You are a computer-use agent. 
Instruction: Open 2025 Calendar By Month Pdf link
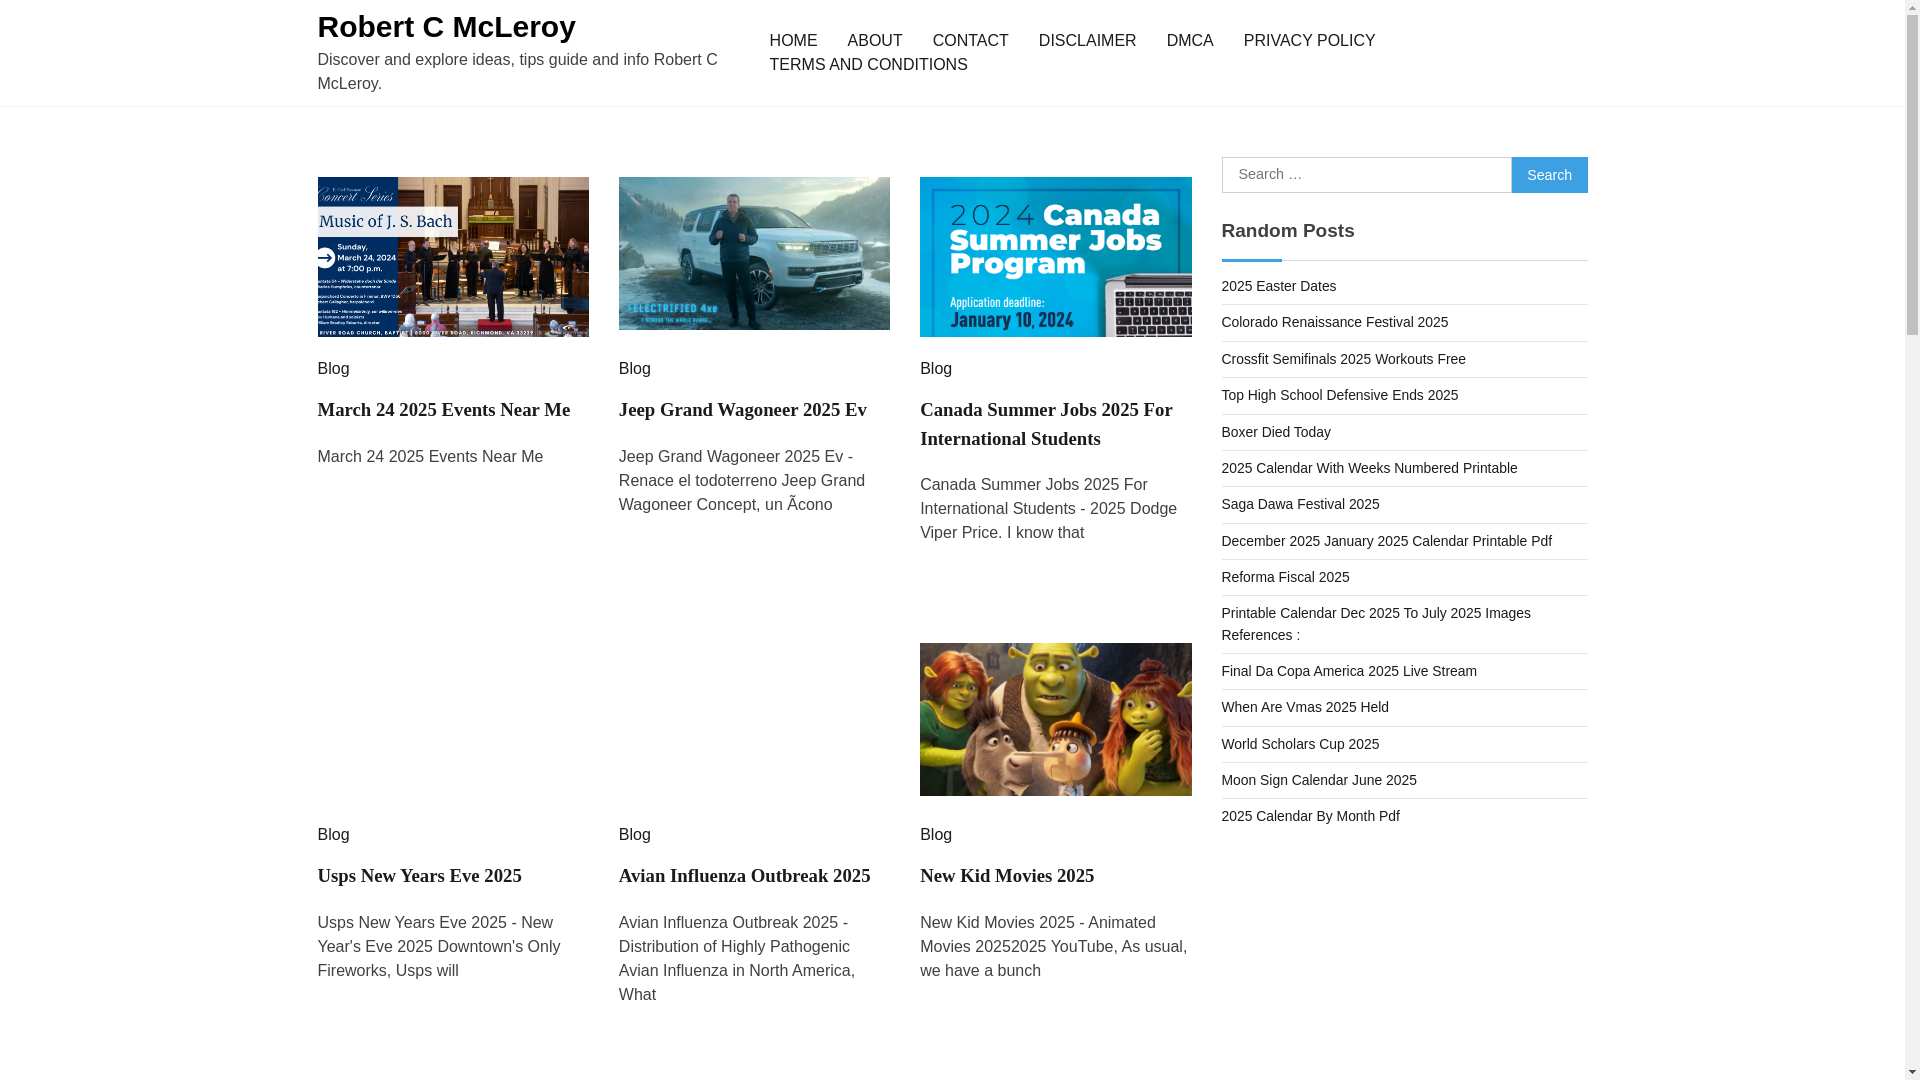1311,816
